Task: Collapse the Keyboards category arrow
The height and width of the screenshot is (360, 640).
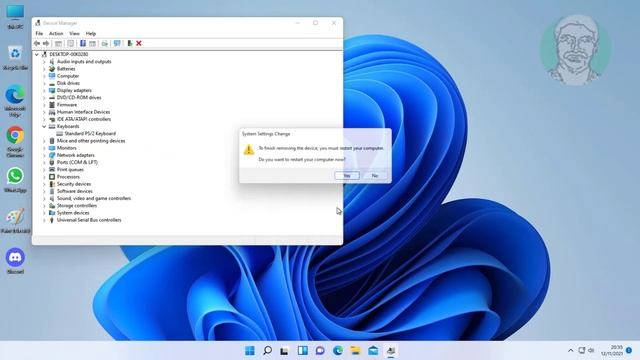Action: click(44, 127)
